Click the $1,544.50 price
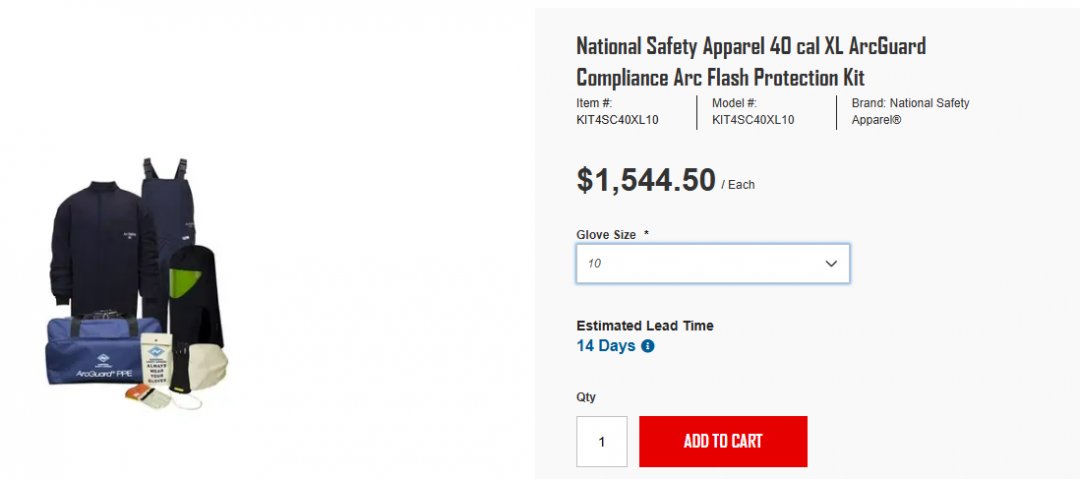 pos(646,180)
